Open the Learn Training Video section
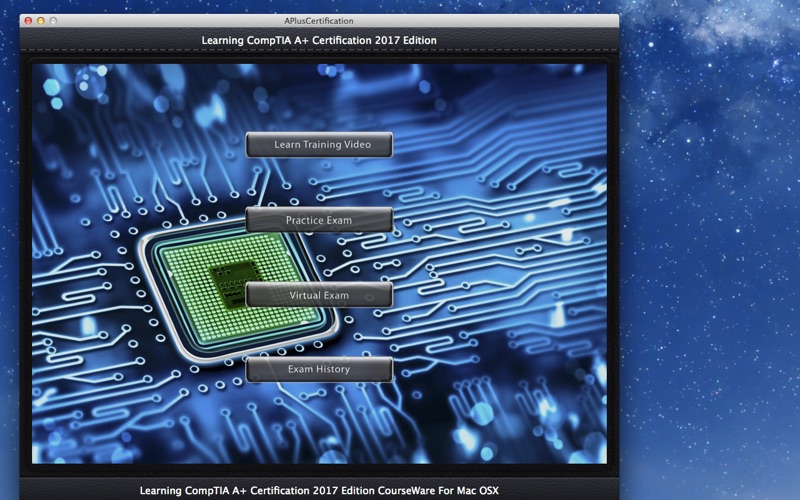 tap(319, 145)
